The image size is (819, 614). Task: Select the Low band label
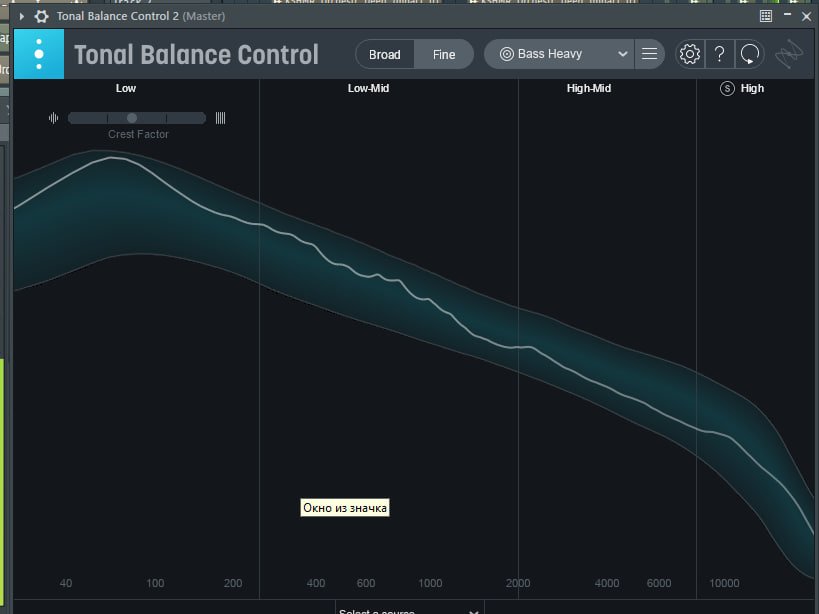(x=126, y=88)
